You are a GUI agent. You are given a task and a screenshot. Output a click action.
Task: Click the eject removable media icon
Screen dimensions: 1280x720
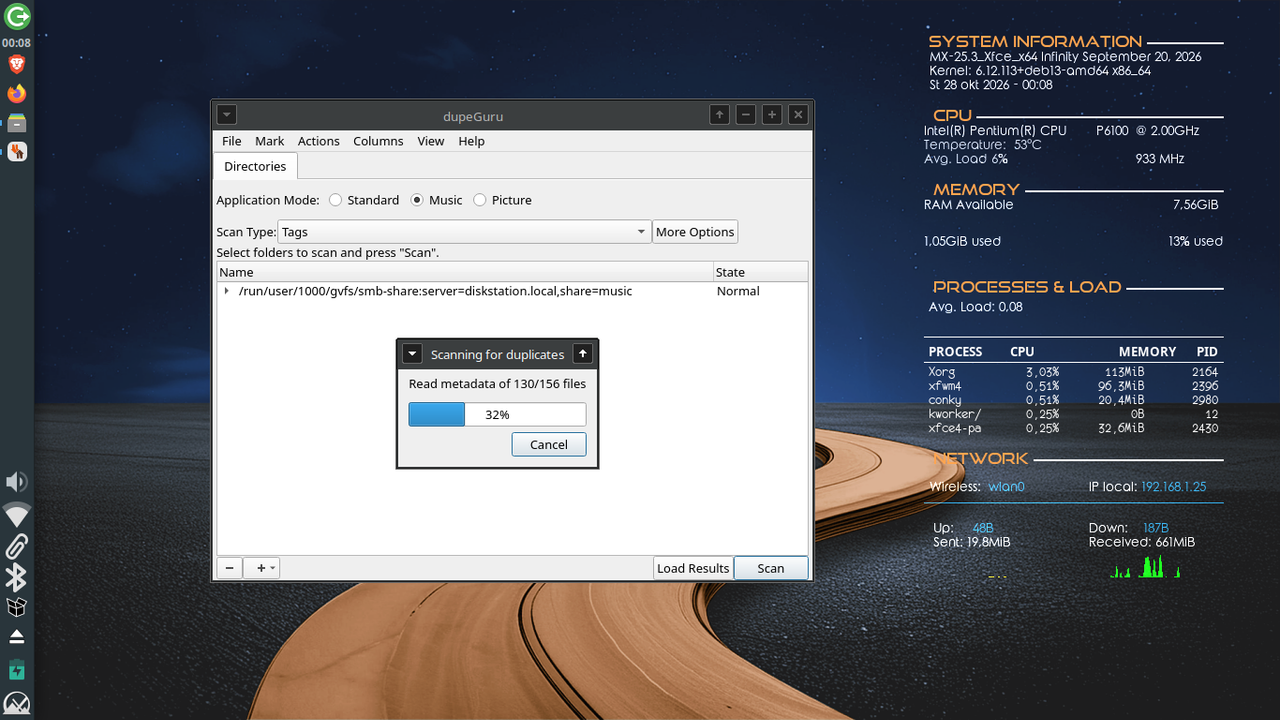click(16, 637)
